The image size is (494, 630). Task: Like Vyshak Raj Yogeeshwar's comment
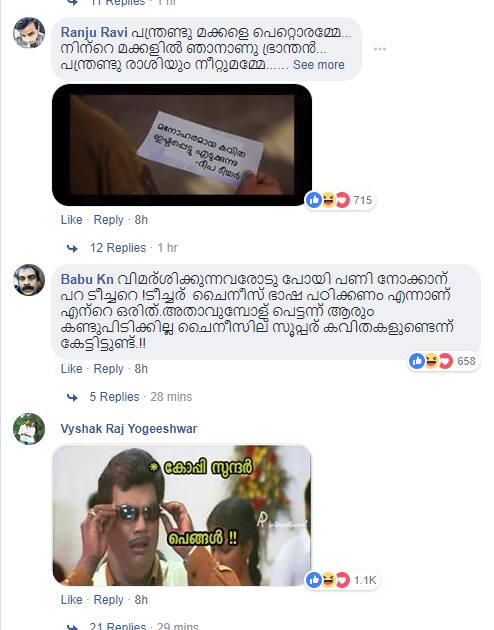(x=71, y=600)
